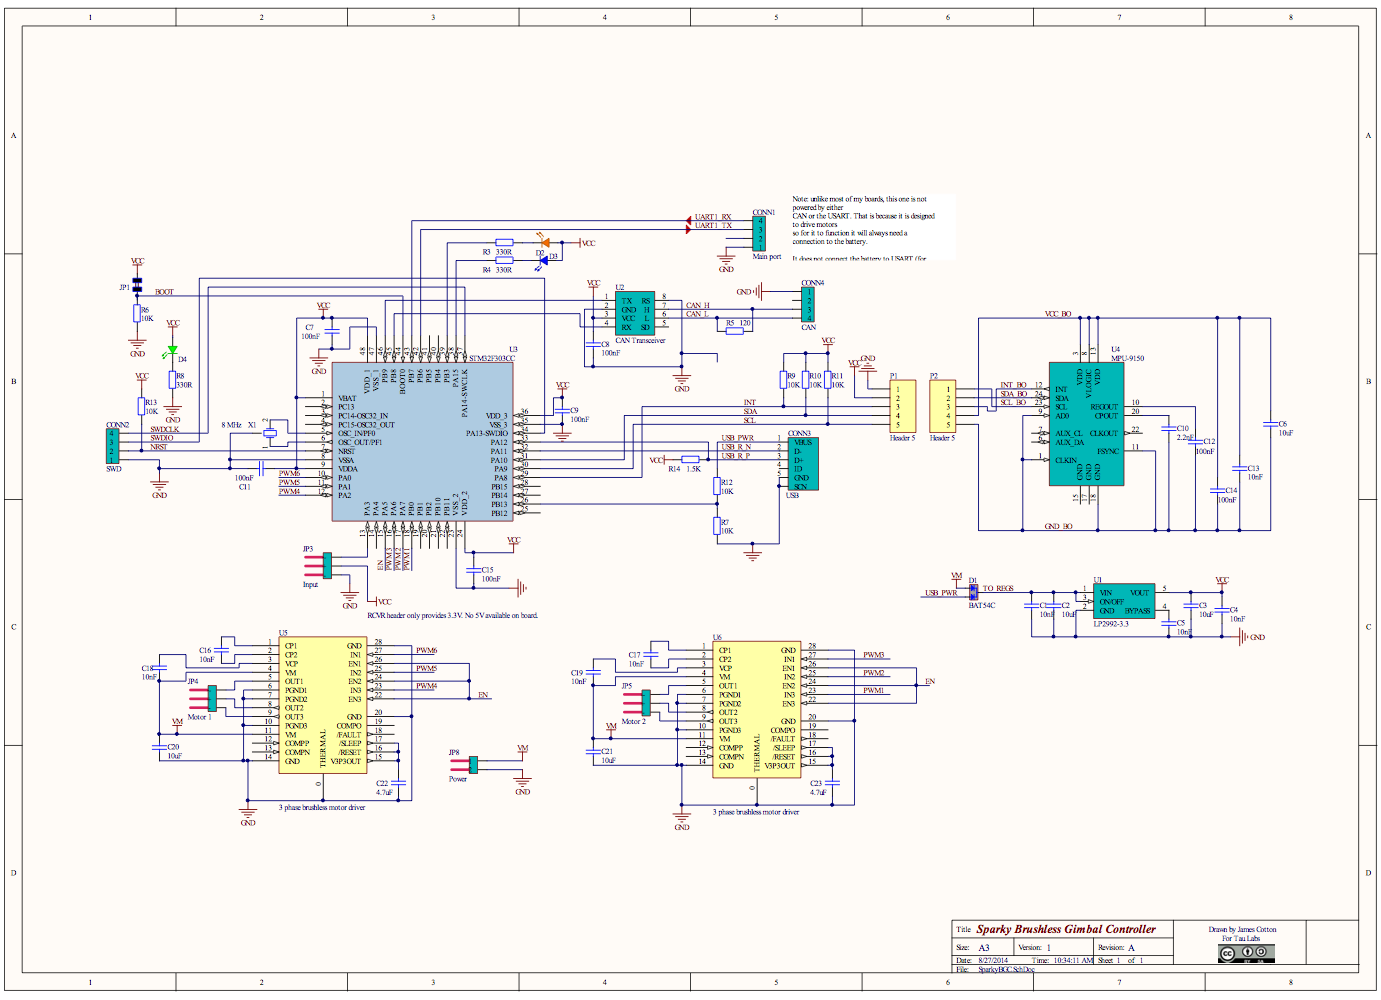This screenshot has width=1381, height=1000.
Task: Select the JP8 Power header
Action: 464,765
